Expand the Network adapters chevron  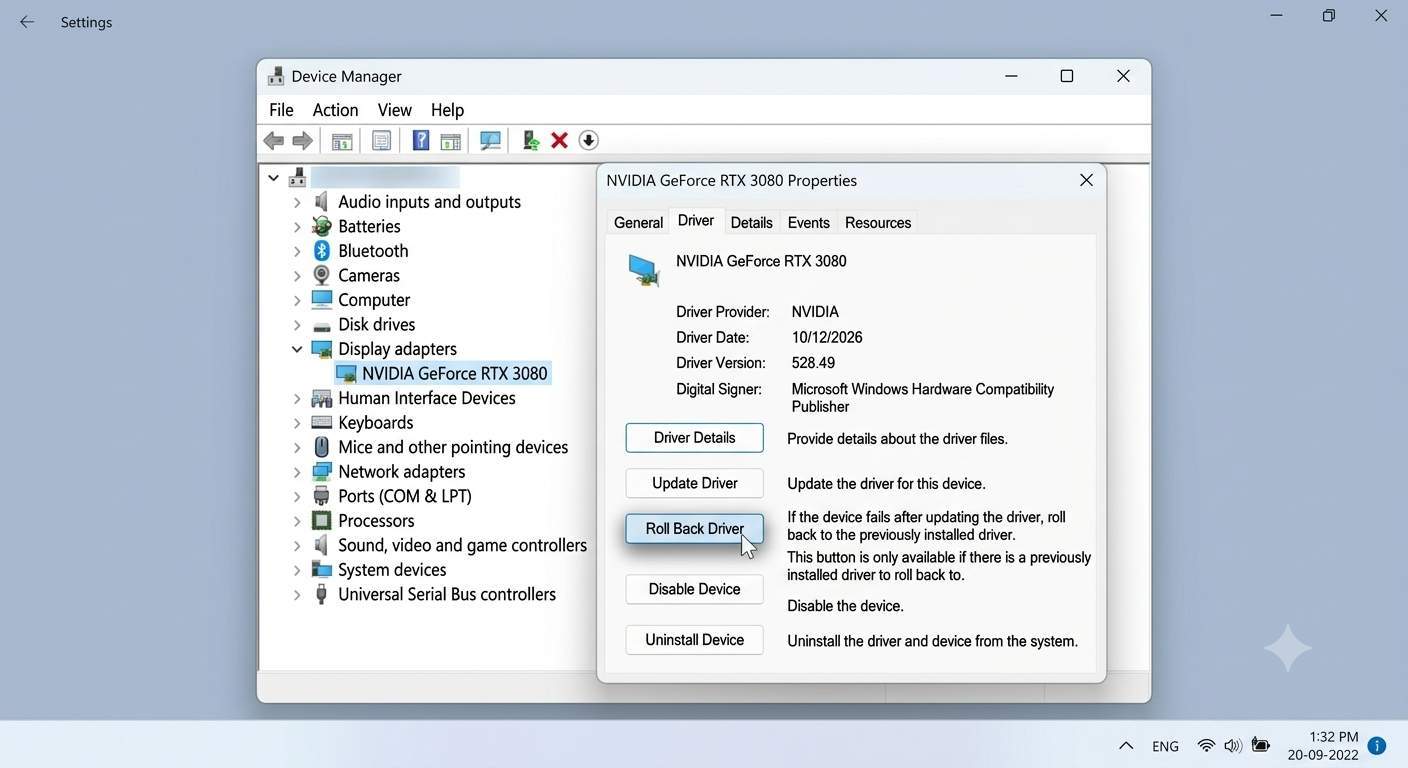297,472
